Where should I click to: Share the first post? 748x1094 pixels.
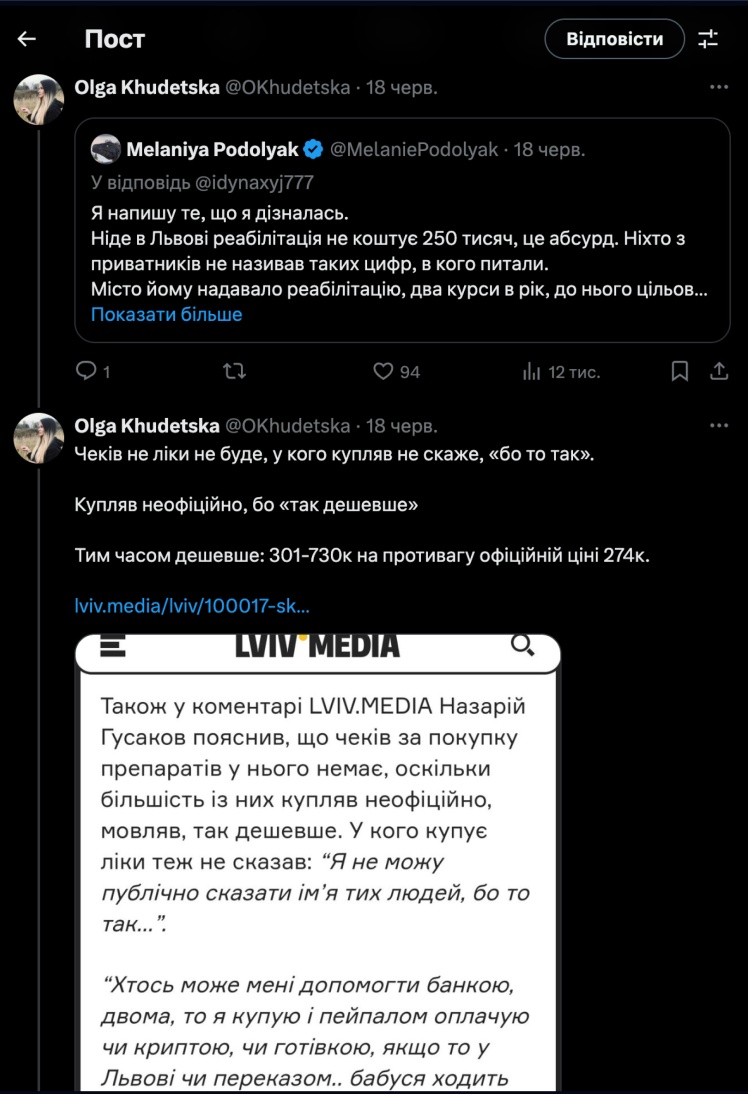(718, 372)
